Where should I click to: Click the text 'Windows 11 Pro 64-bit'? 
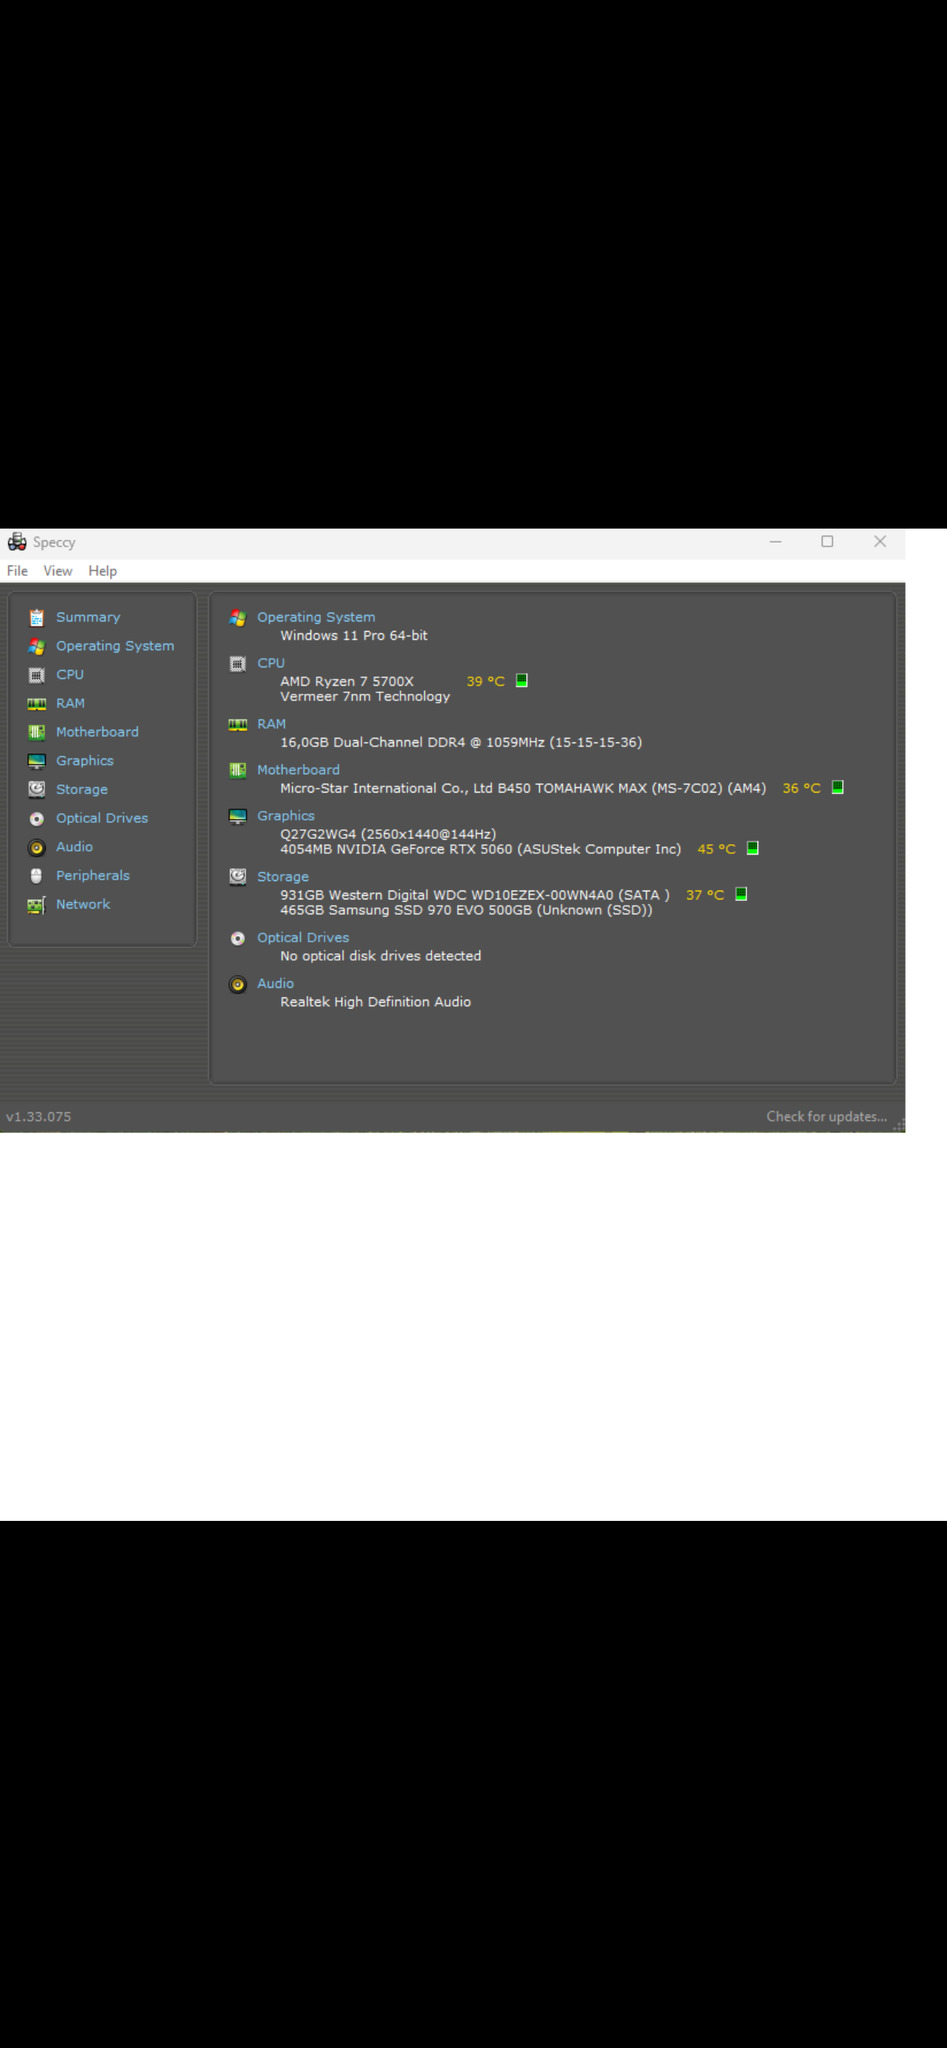click(x=354, y=636)
